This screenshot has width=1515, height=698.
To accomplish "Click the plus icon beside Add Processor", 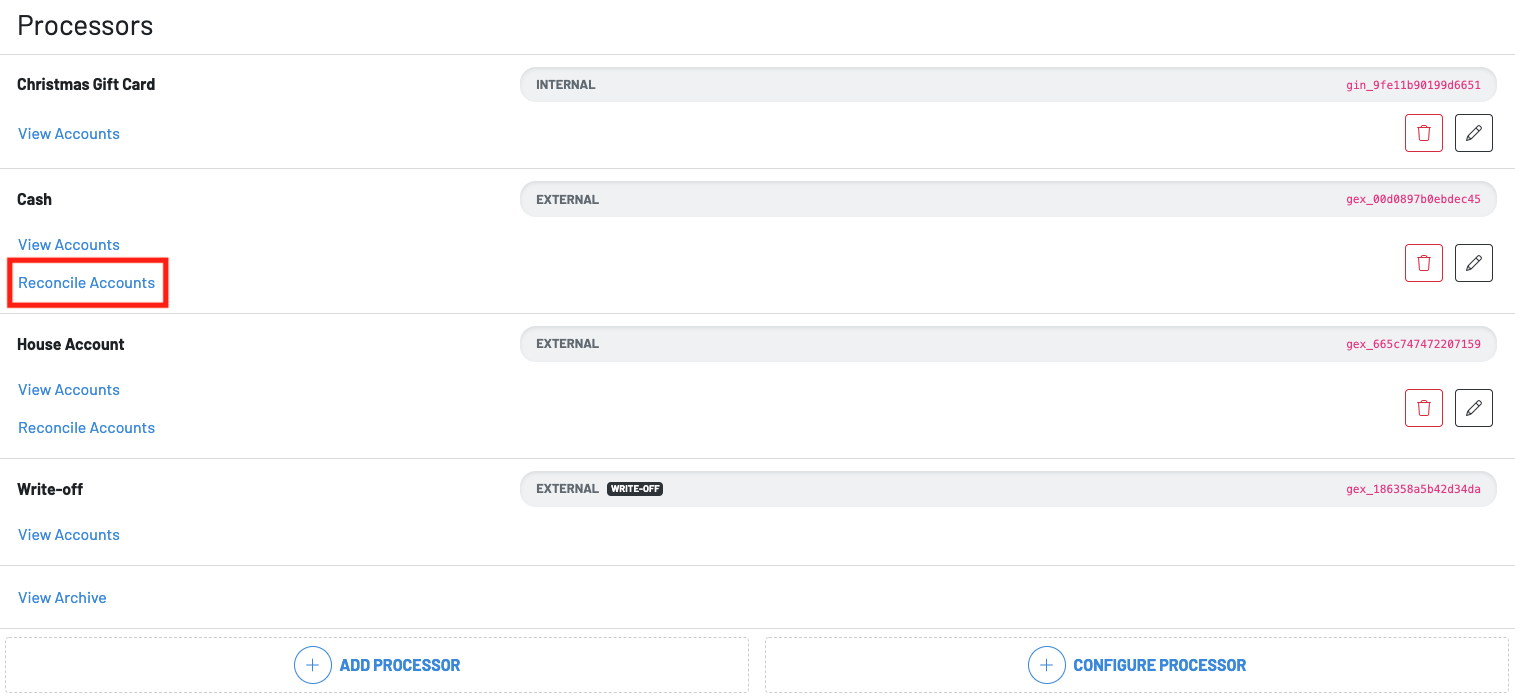I will tap(312, 665).
